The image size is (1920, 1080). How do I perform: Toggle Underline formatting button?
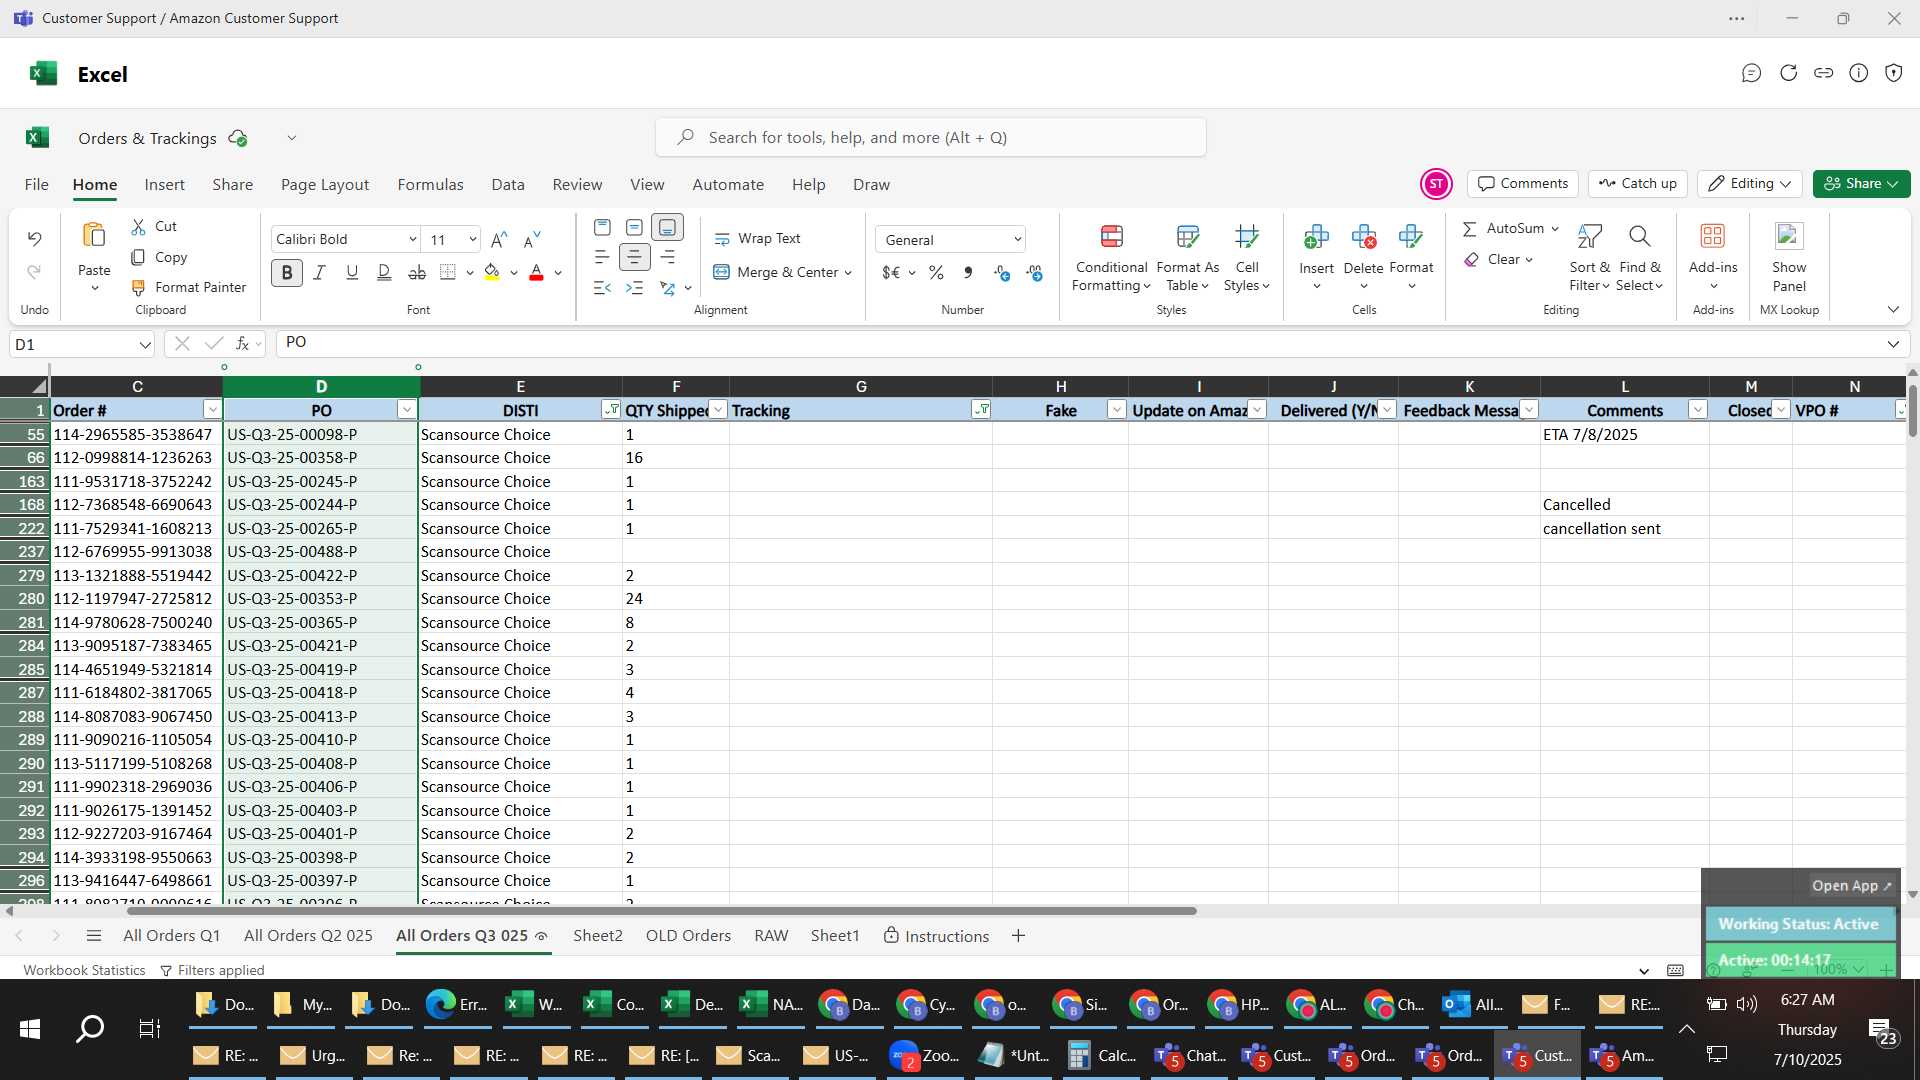tap(352, 272)
